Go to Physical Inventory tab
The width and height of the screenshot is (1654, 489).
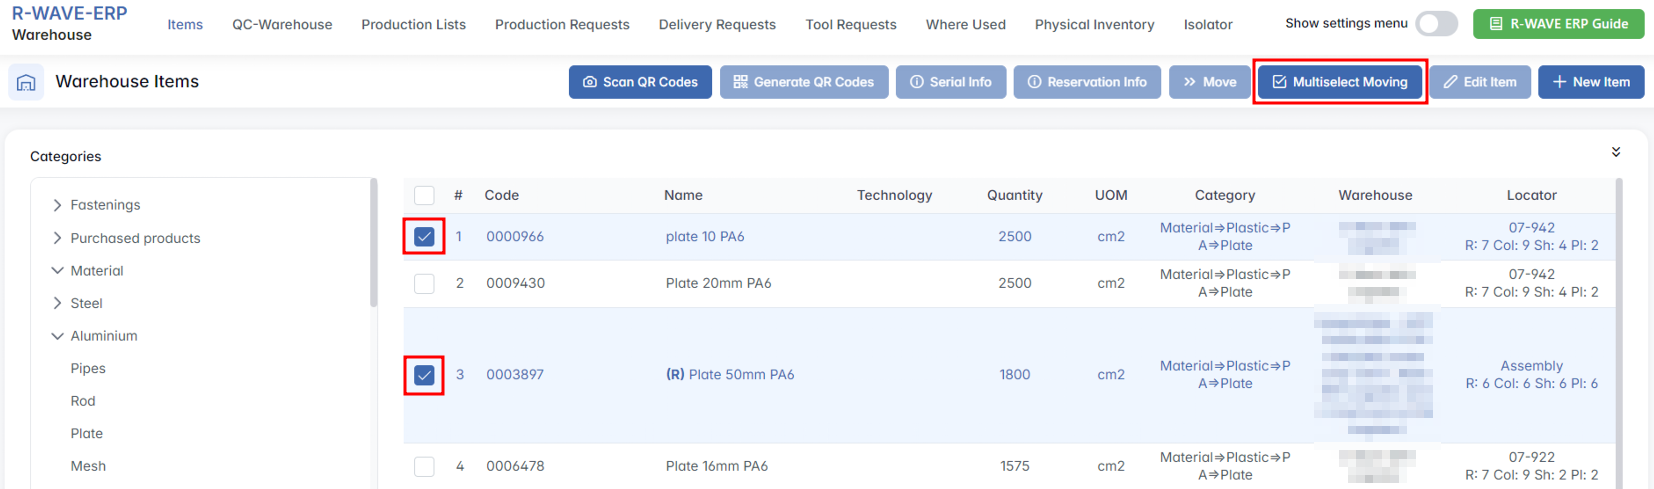point(1094,24)
